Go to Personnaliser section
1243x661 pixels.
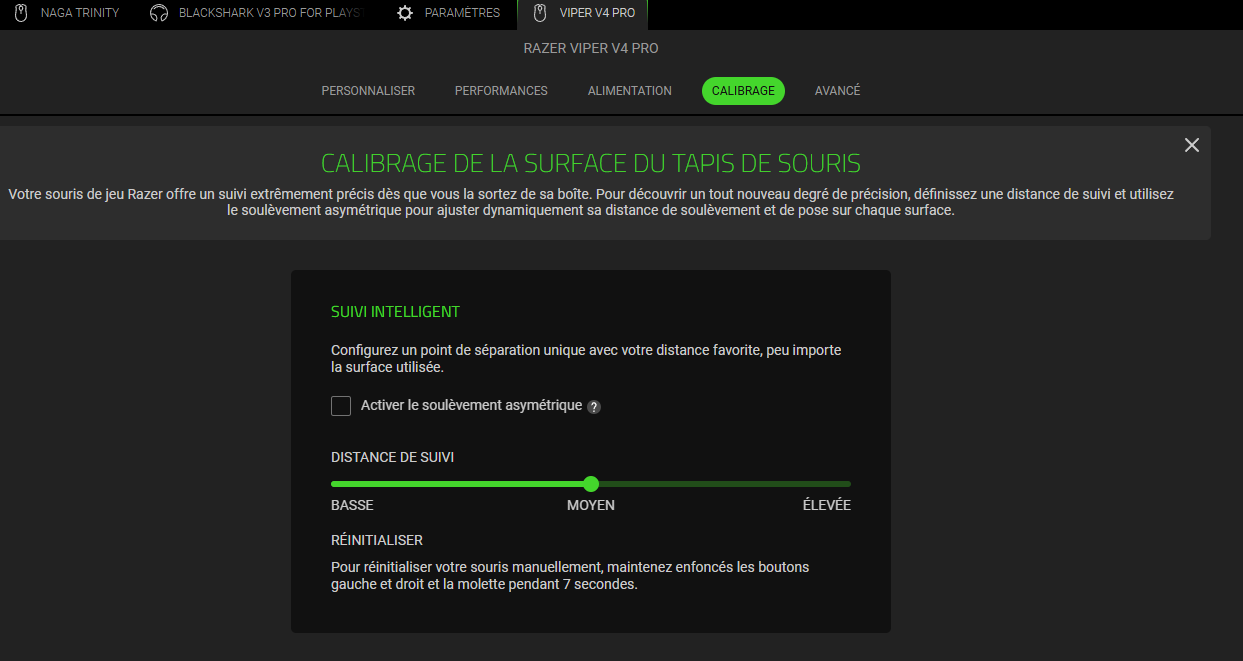click(368, 91)
